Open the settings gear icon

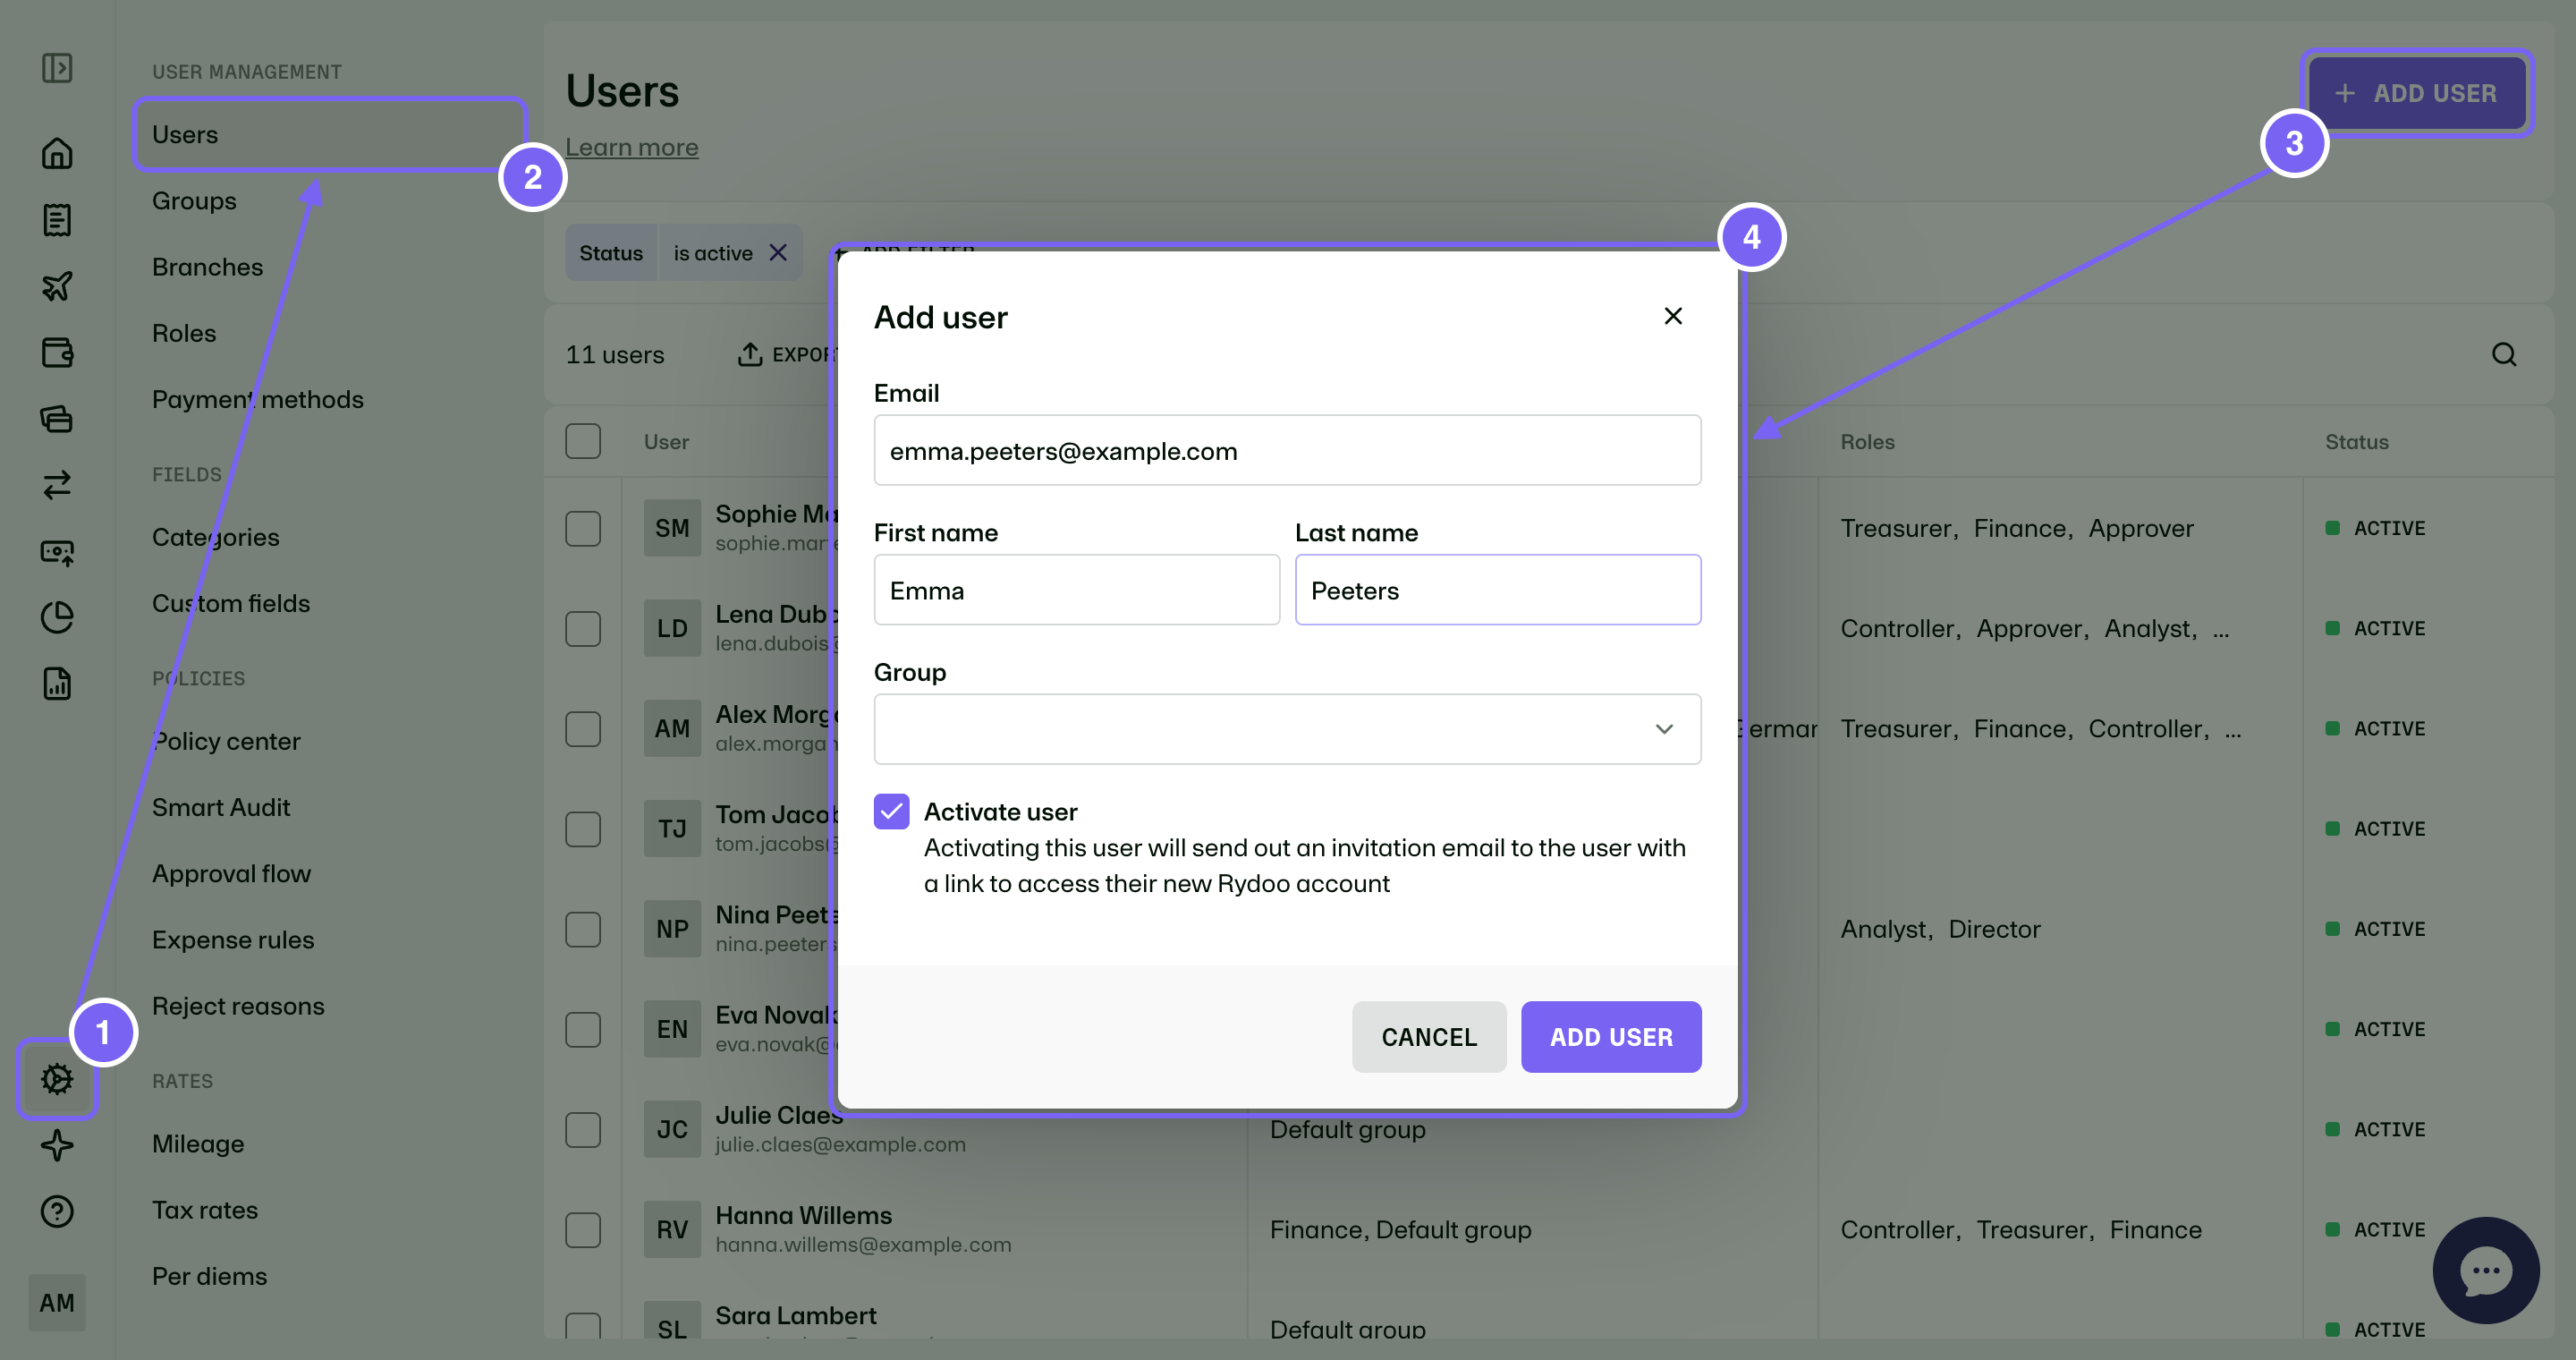(57, 1079)
